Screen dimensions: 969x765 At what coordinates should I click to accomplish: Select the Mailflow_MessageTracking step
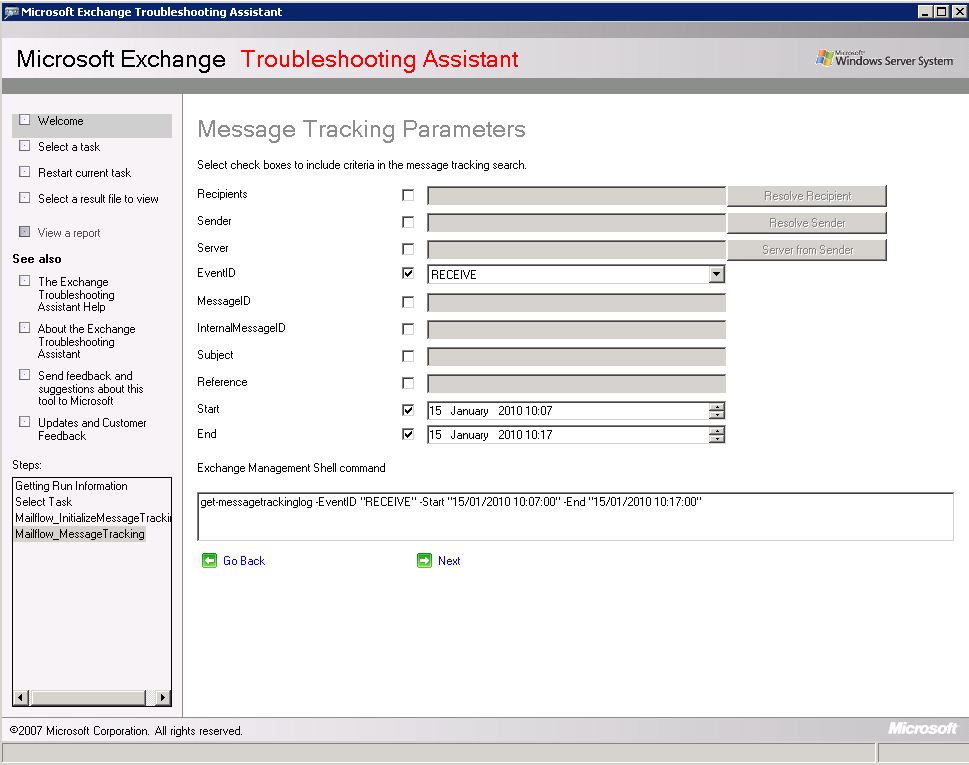coord(80,534)
